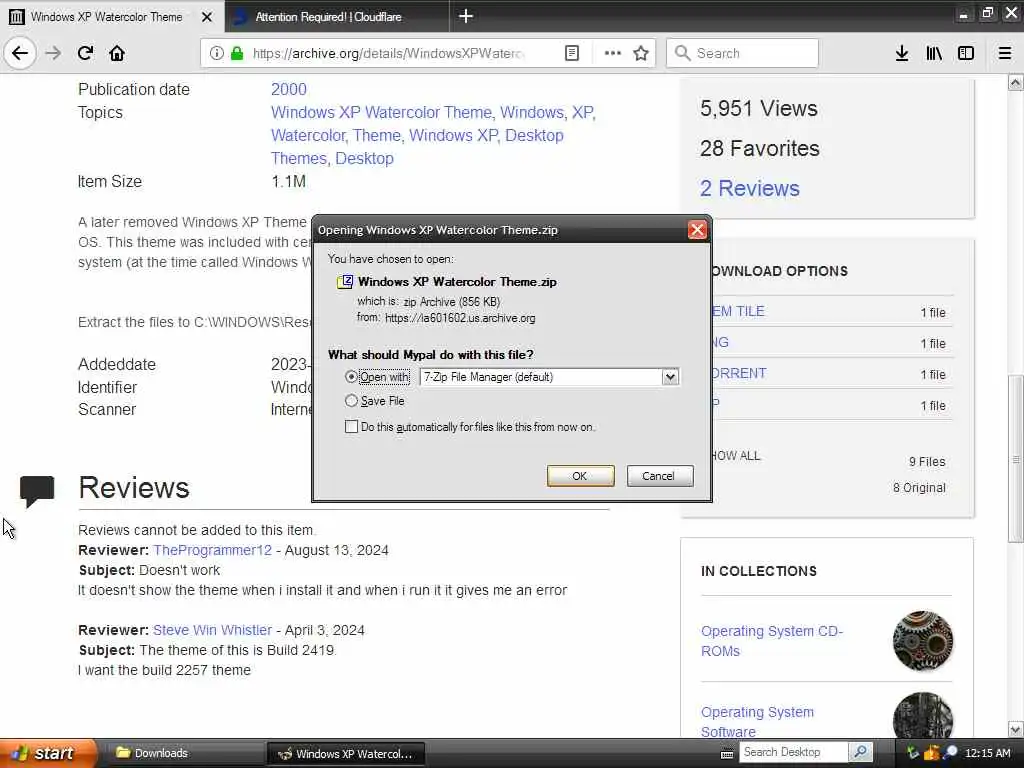Click the Windows XP Watercolor Theme topic link

pos(381,112)
